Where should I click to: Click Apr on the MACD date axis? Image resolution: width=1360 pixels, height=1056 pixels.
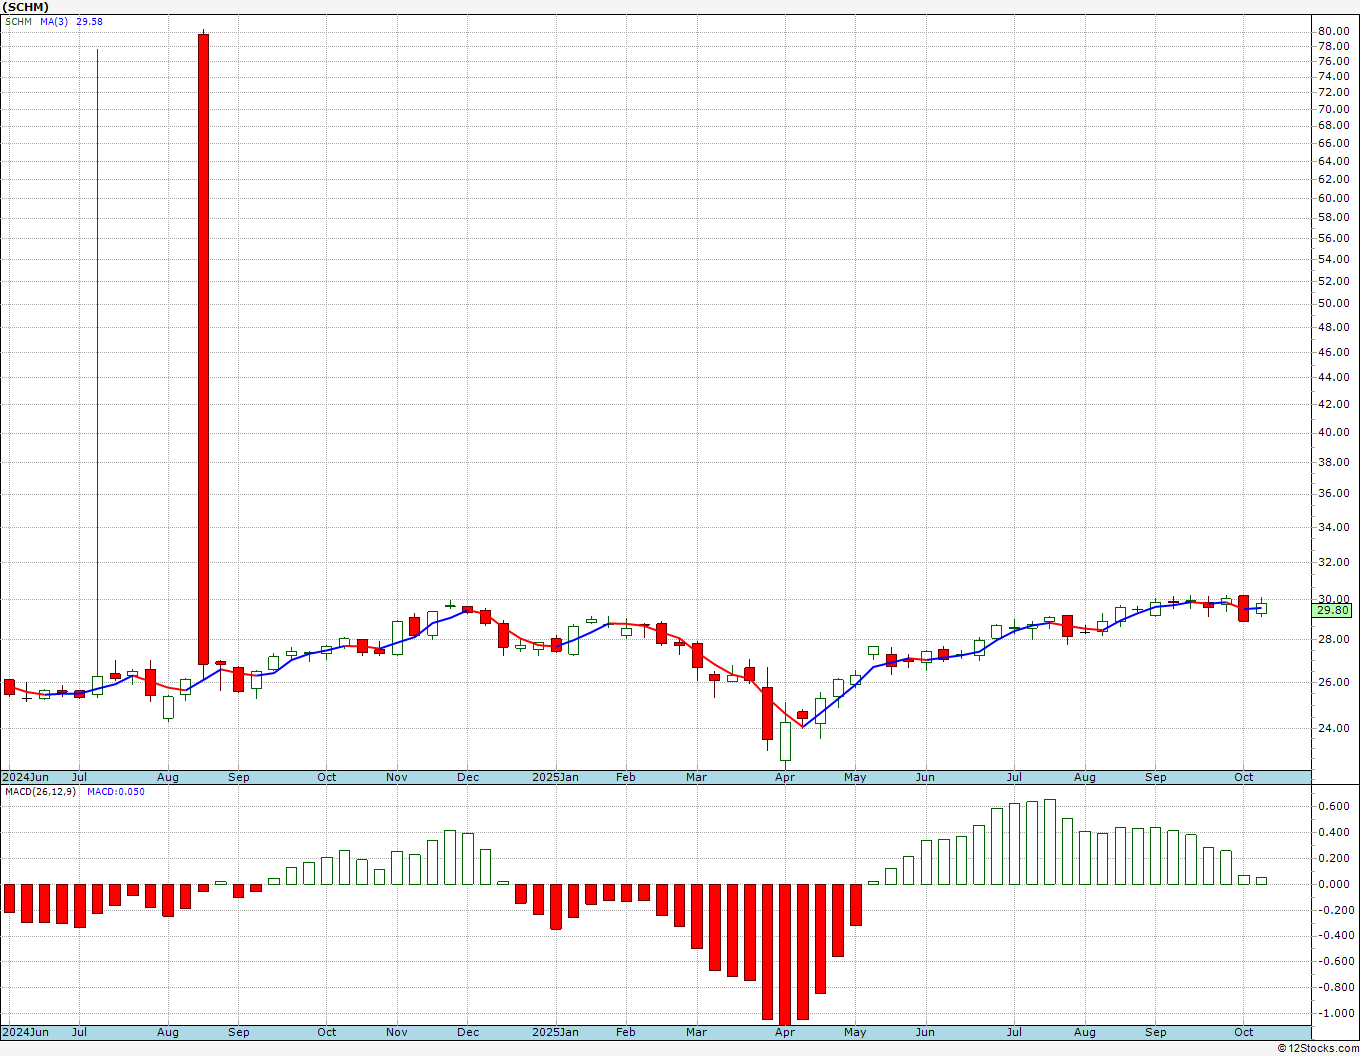click(785, 1032)
